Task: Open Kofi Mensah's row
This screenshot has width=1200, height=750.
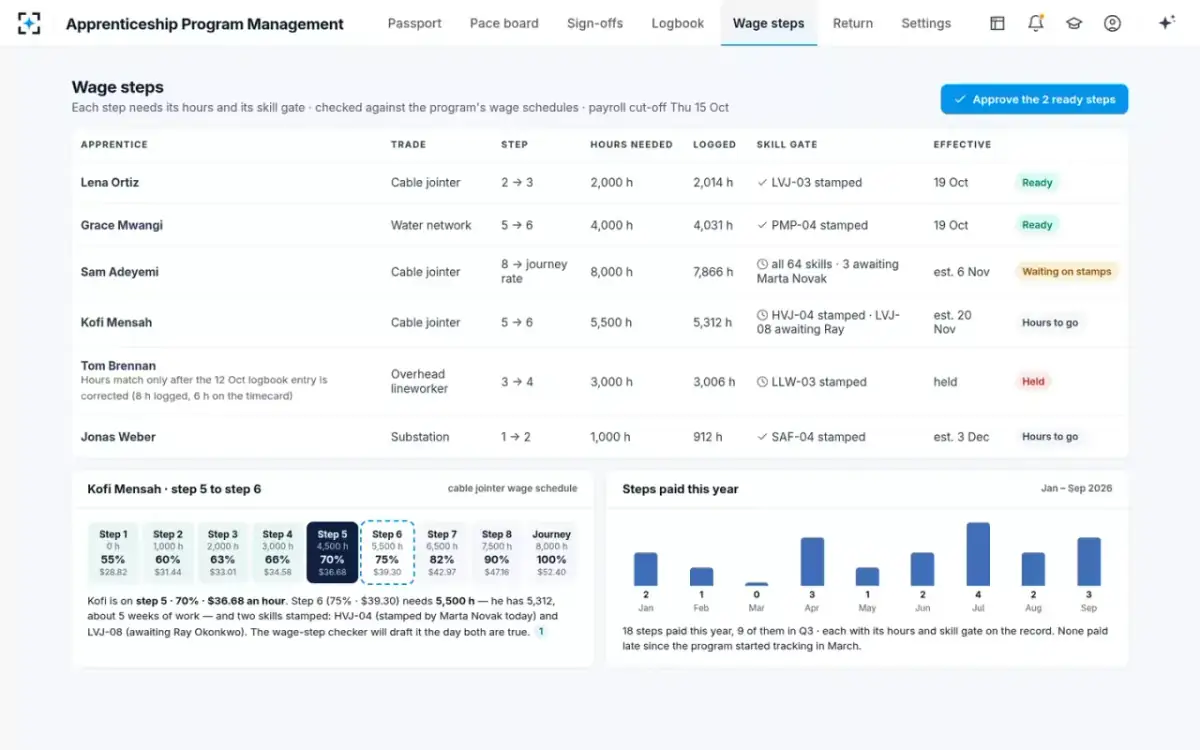Action: (x=600, y=322)
